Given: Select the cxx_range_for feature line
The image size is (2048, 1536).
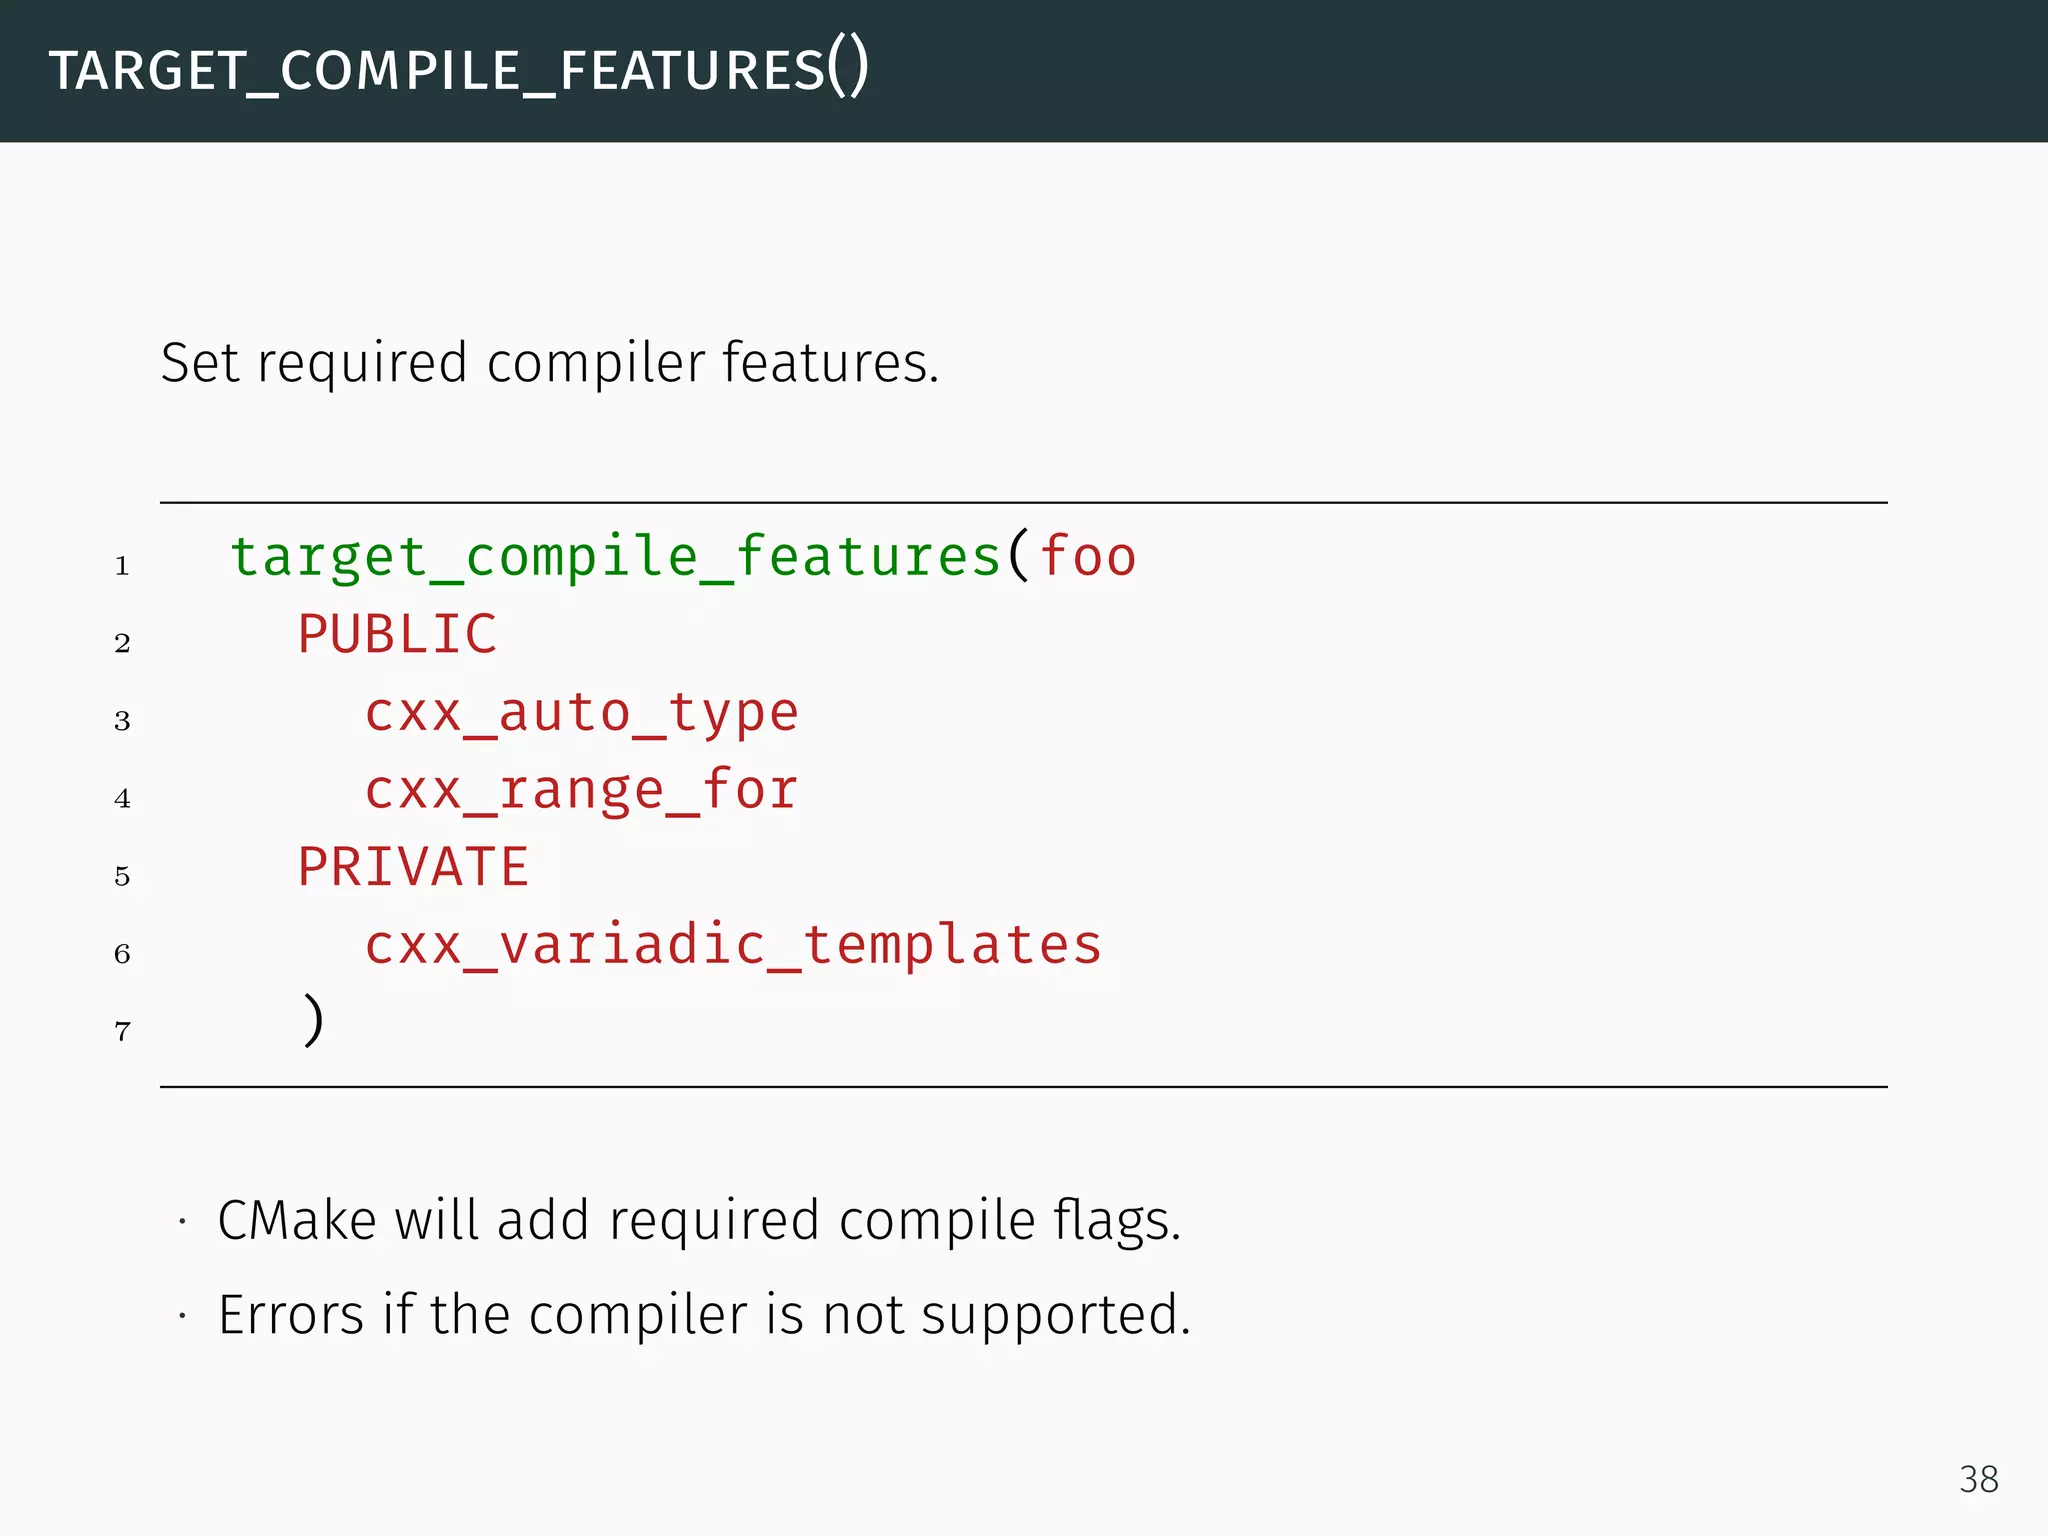Looking at the screenshot, I should pyautogui.click(x=581, y=790).
